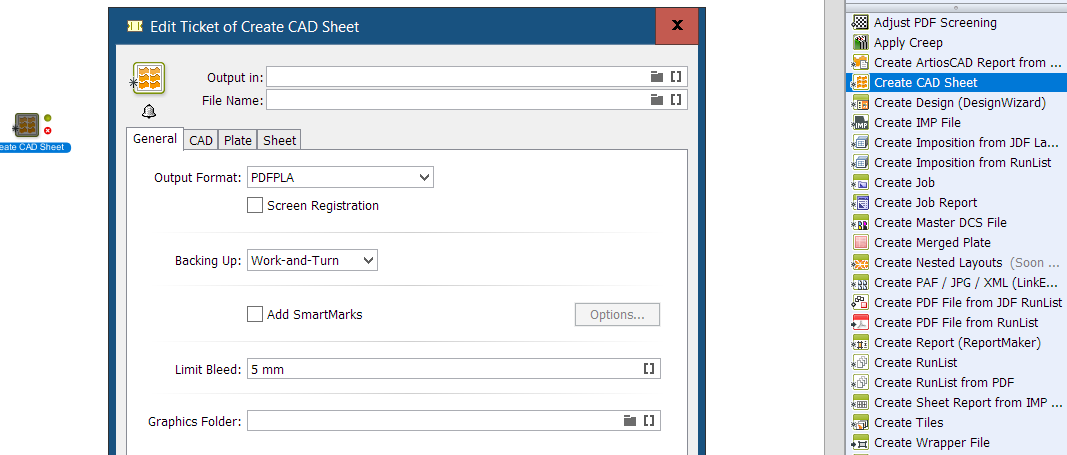Click the Create Job Report icon
1067x455 pixels.
pyautogui.click(x=860, y=203)
